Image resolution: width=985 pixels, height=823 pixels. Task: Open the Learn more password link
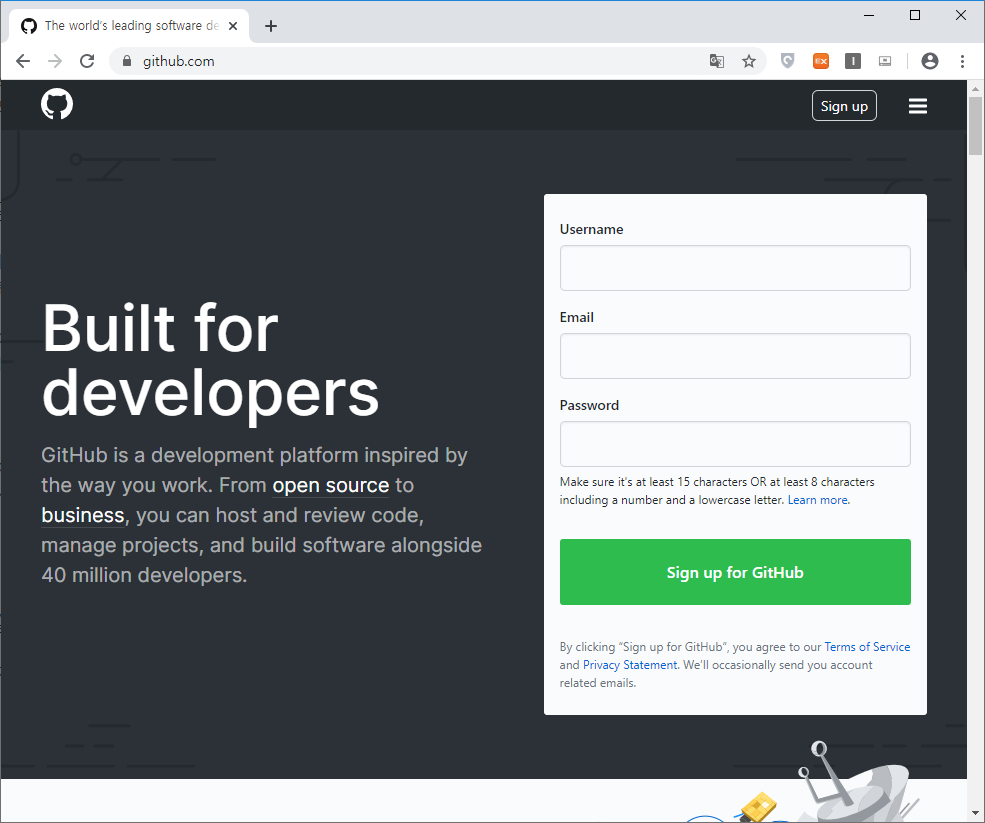pyautogui.click(x=818, y=500)
